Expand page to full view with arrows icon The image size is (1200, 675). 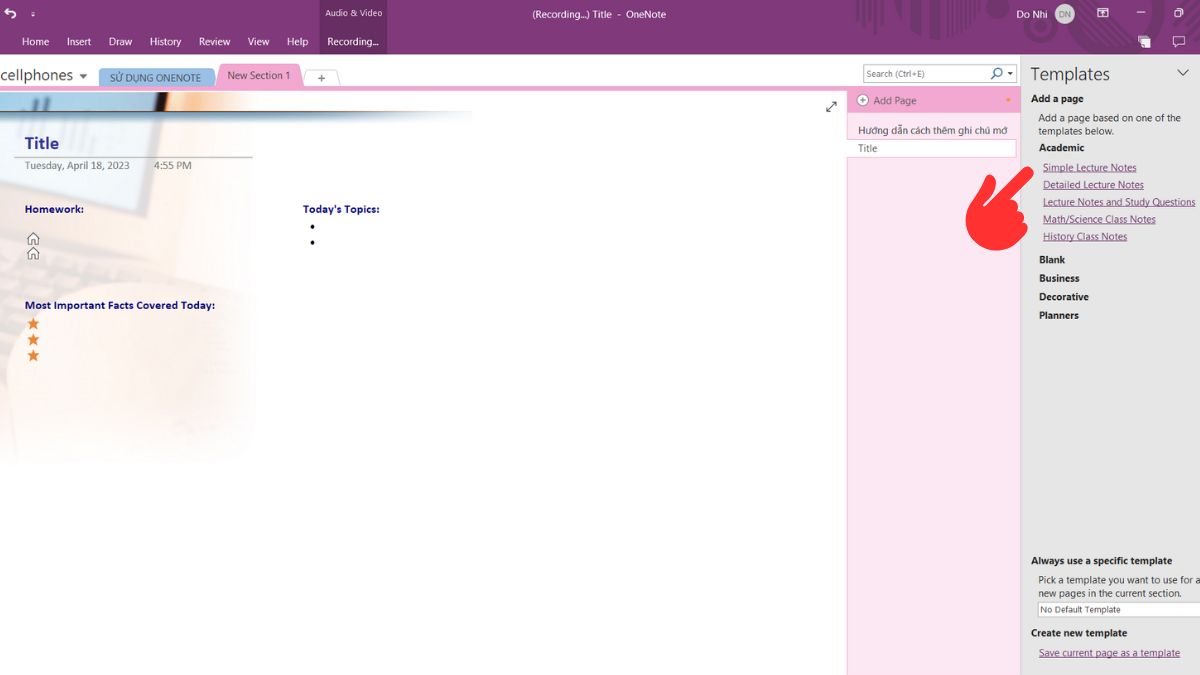[x=831, y=107]
